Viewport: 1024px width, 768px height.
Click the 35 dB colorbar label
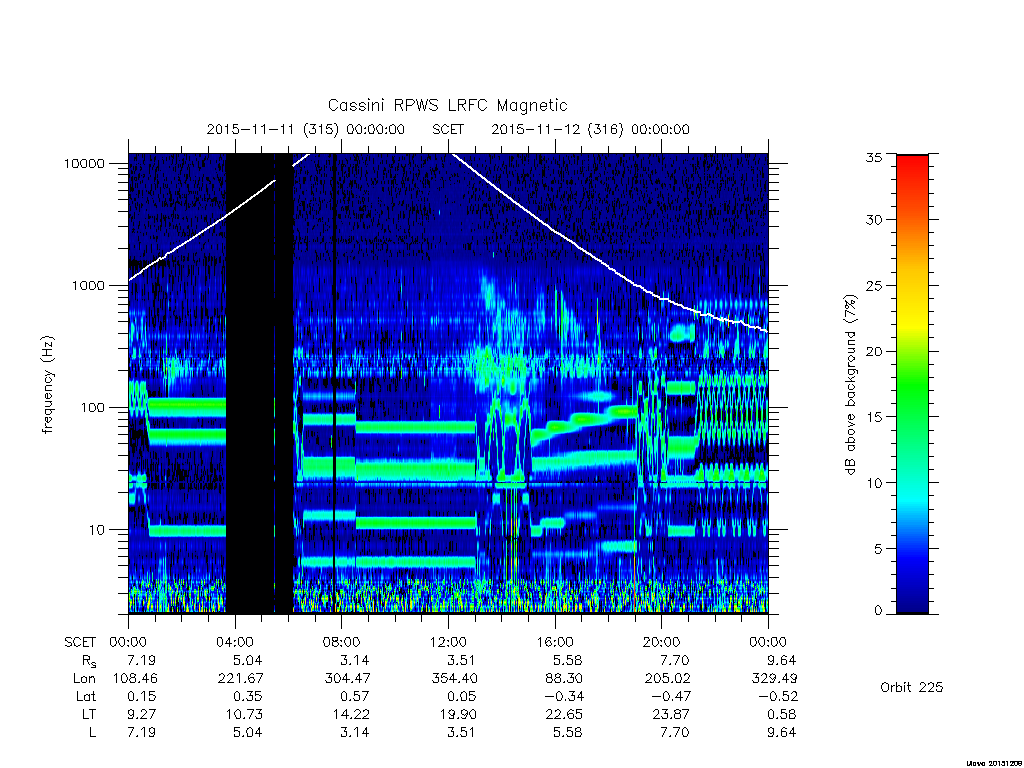coord(874,157)
